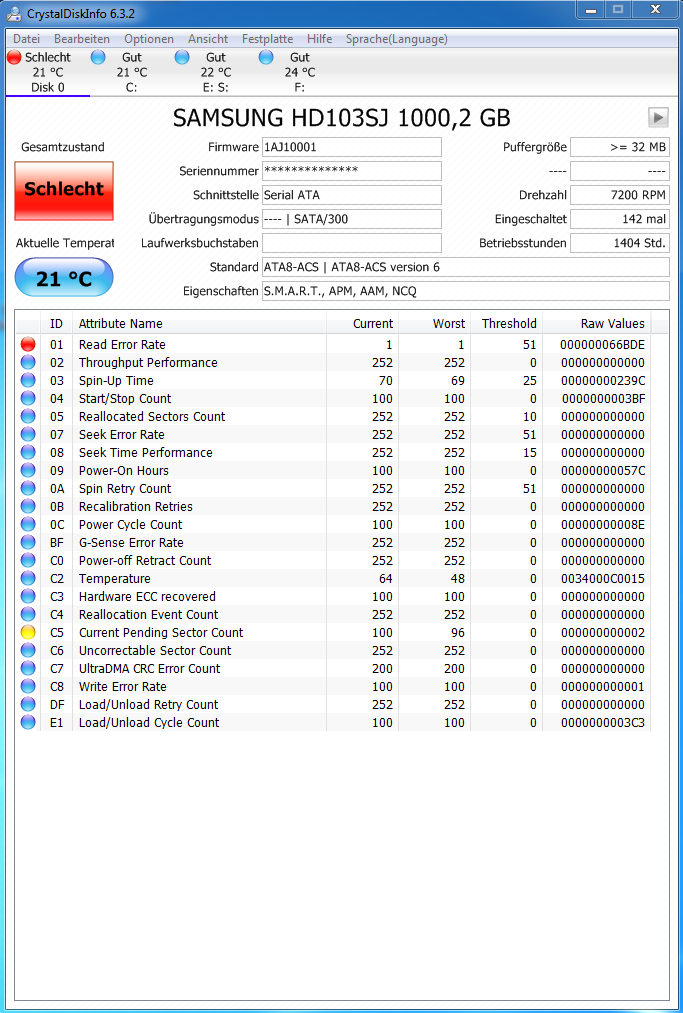The height and width of the screenshot is (1013, 683).
Task: Click the Attribute Name column header
Action: coord(199,323)
